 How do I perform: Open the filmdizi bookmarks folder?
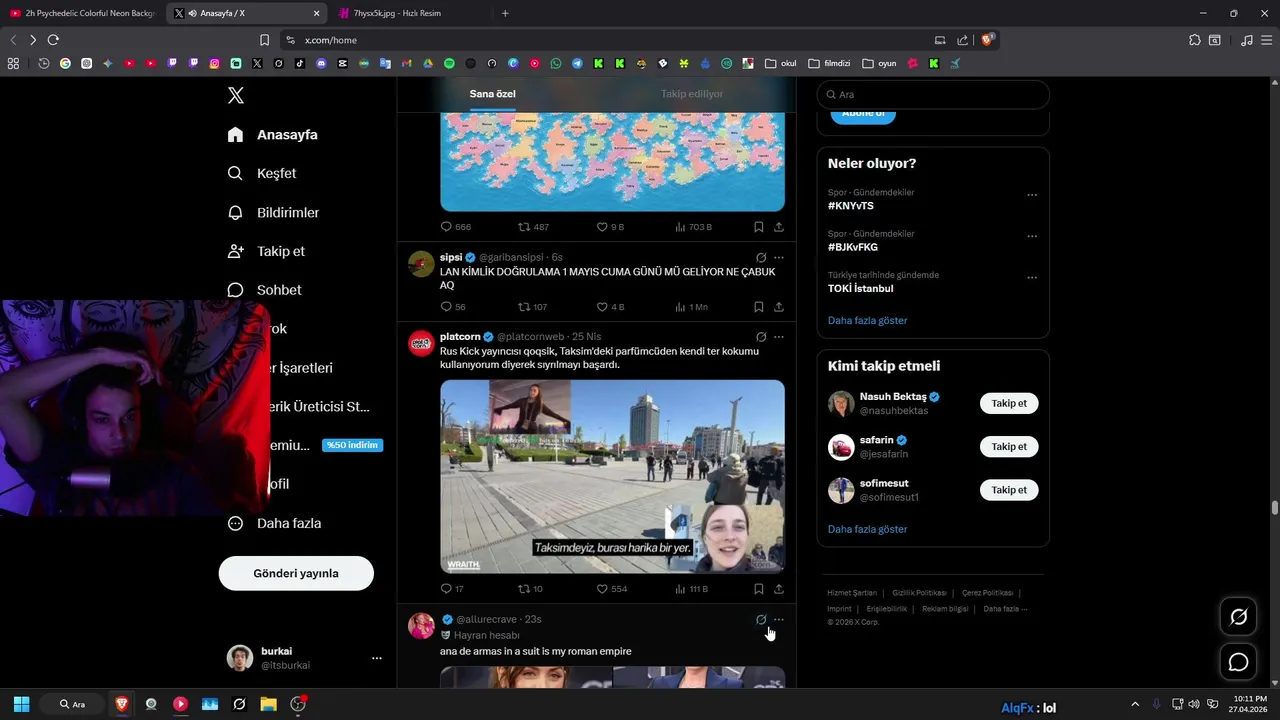tap(829, 63)
